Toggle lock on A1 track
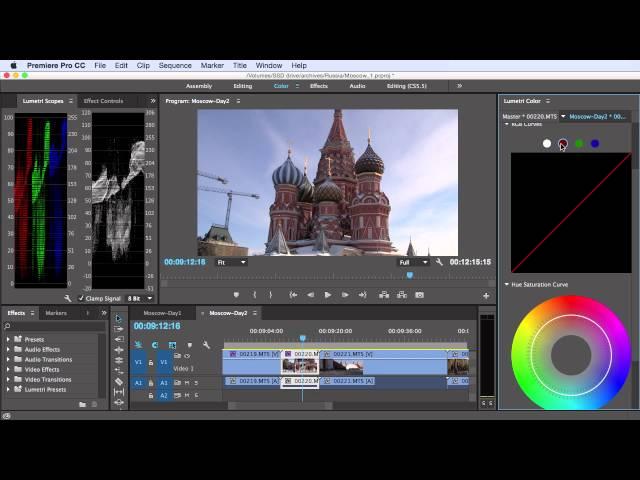 151,383
